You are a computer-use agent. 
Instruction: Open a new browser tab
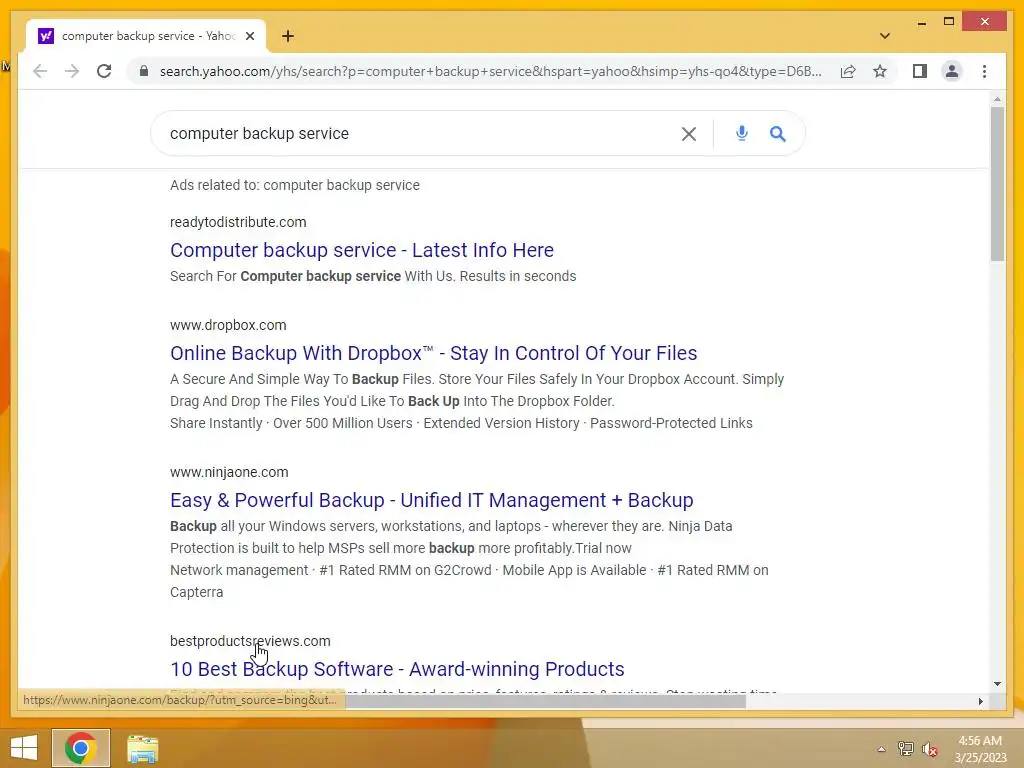(288, 36)
